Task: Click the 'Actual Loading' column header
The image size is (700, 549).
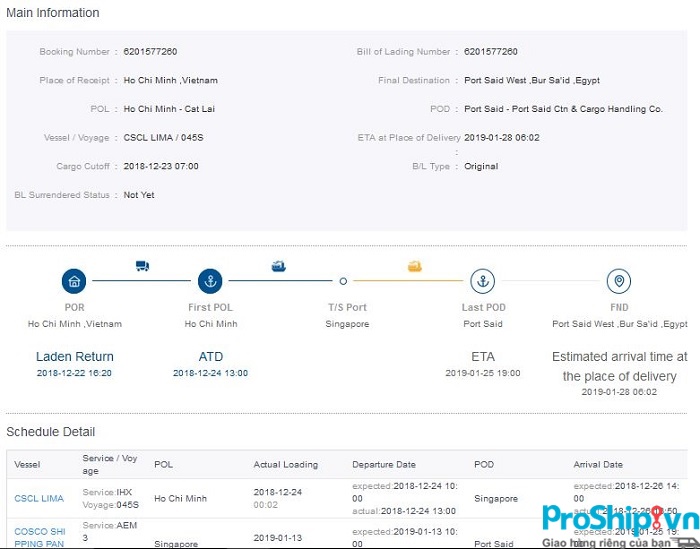Action: [x=286, y=464]
